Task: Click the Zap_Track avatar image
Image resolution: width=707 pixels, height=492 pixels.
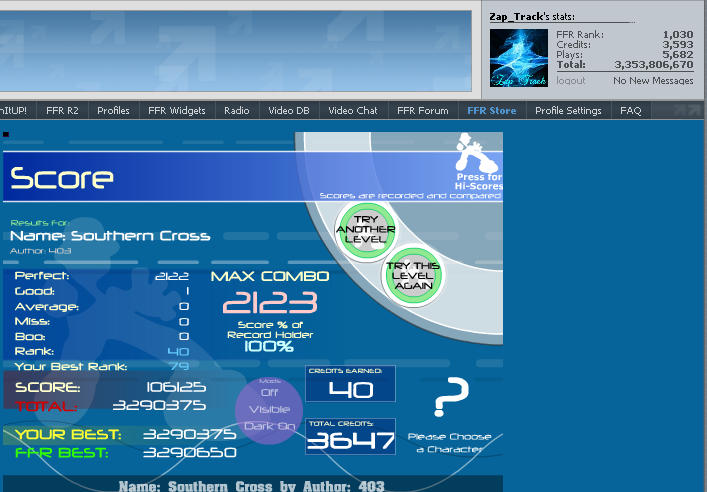Action: [519, 58]
